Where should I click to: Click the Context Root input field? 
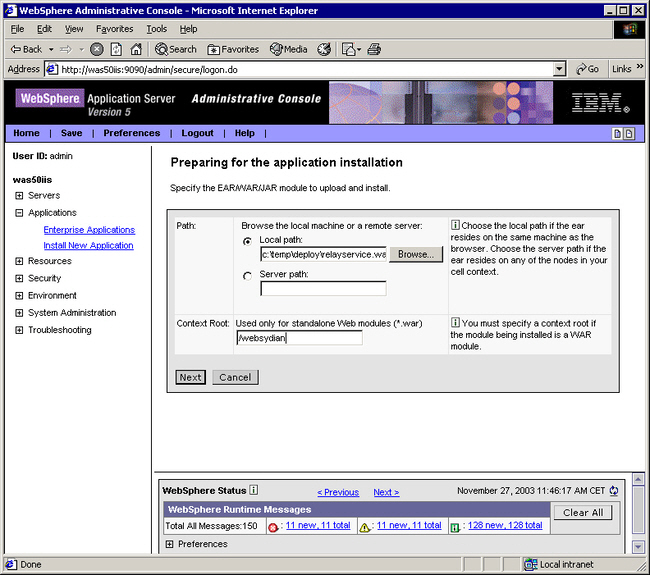(x=299, y=338)
